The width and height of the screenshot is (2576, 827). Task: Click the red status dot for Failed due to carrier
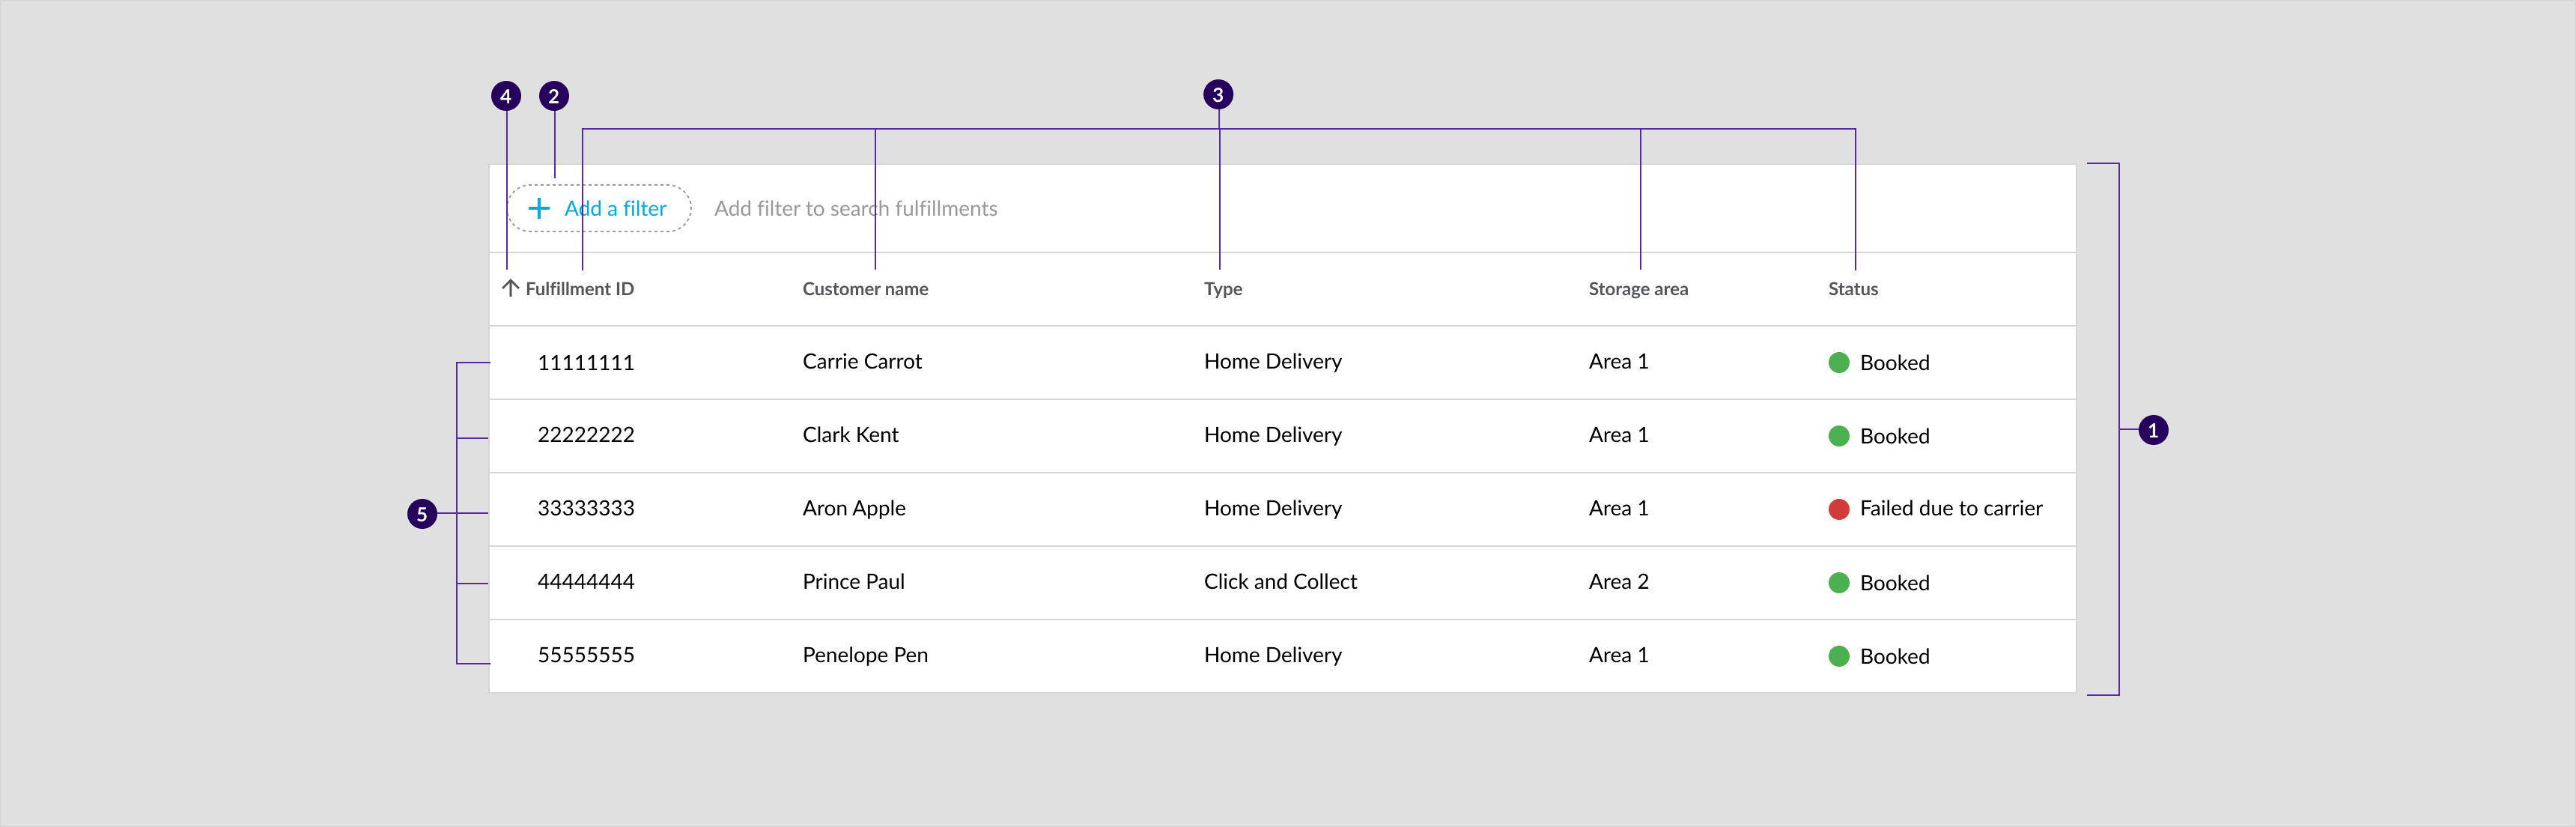point(1838,509)
